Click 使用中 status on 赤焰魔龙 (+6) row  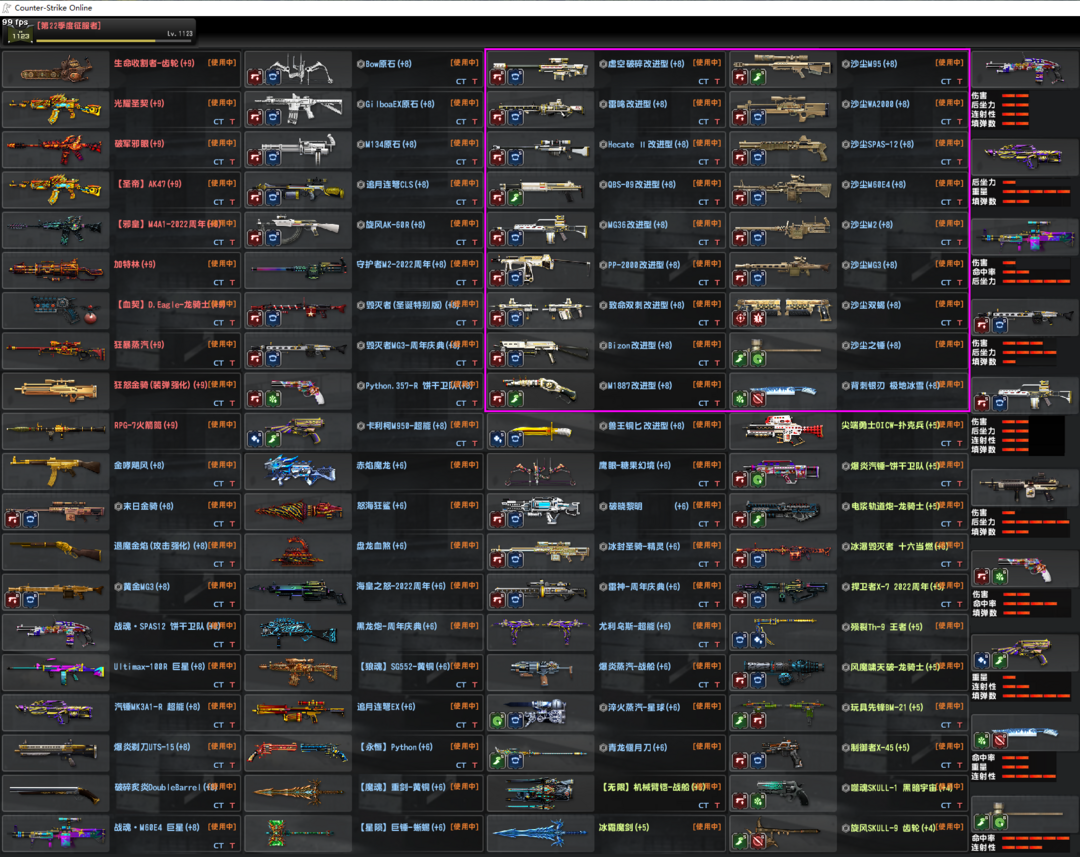464,465
